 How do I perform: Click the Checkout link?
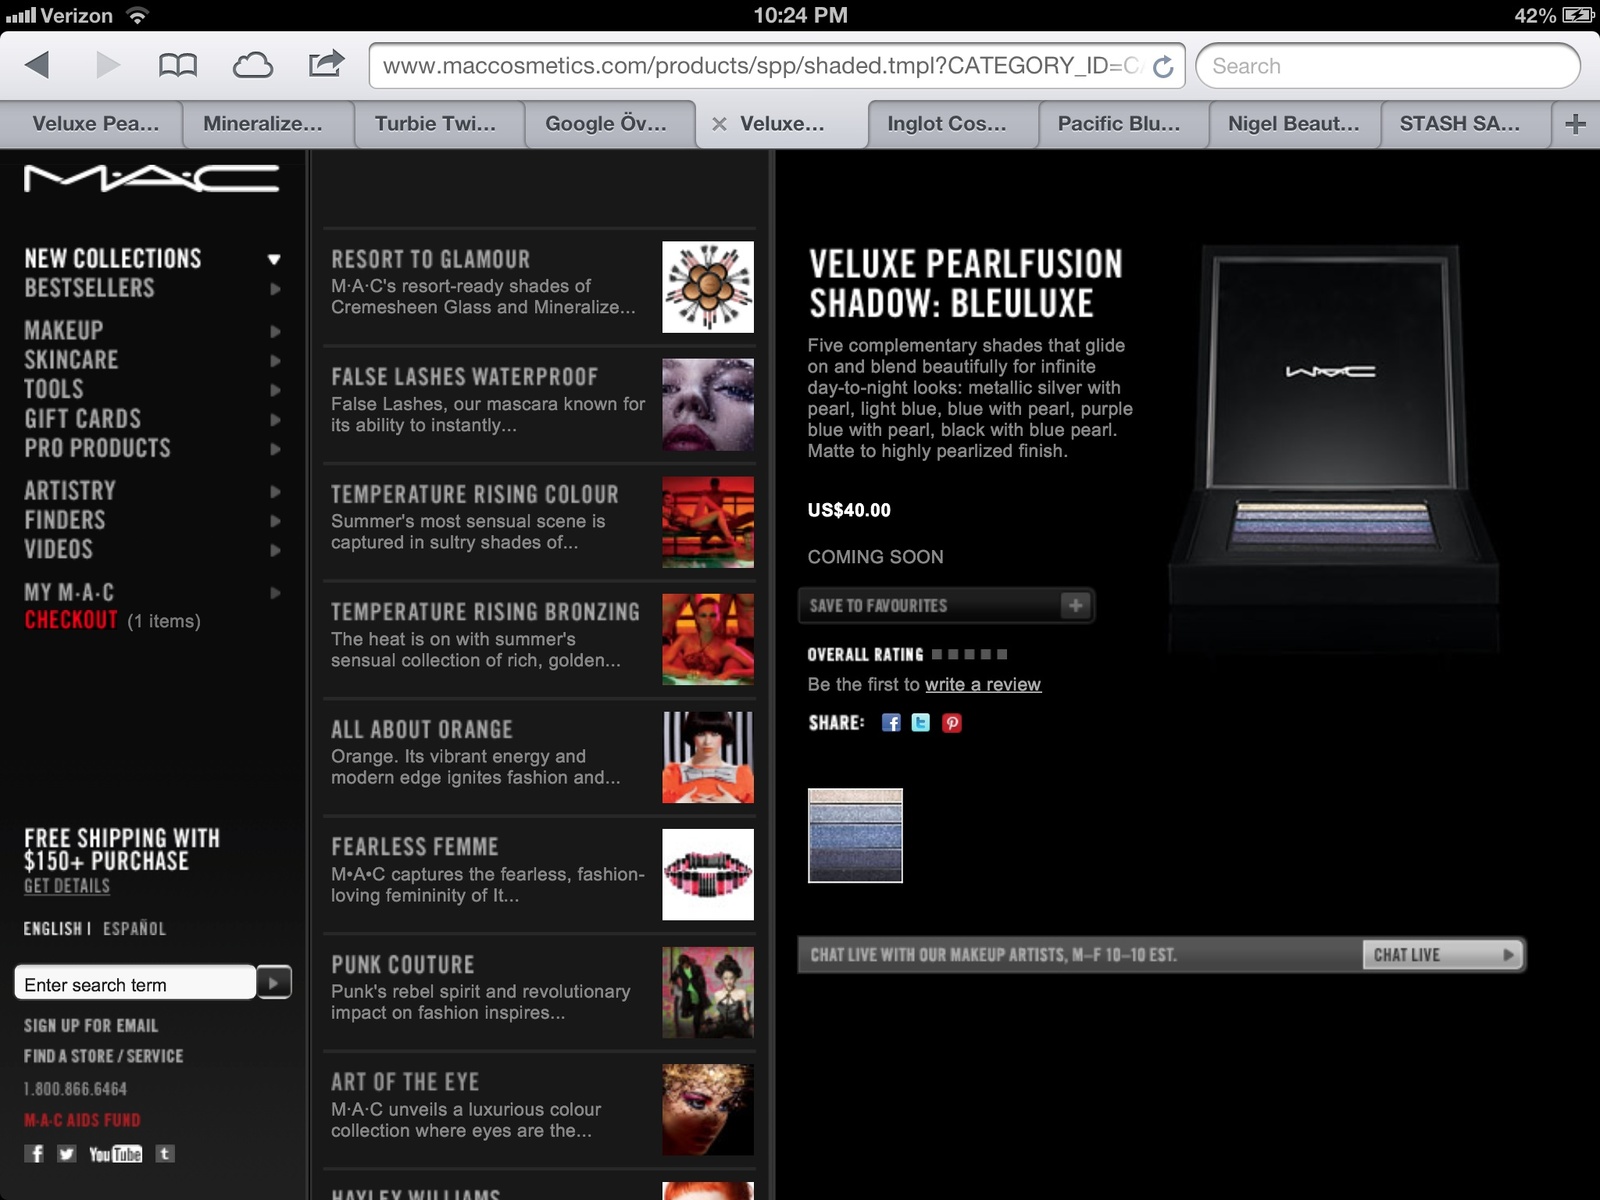tap(71, 620)
